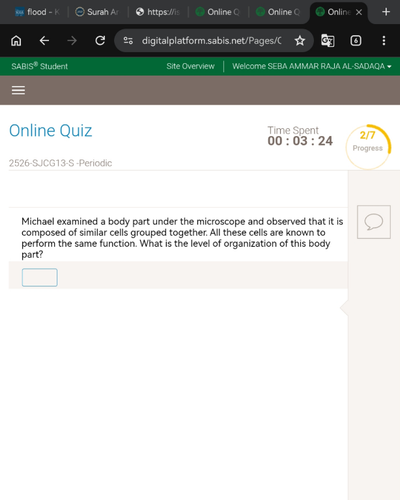Switch to the first Online Q tab

coord(217,12)
